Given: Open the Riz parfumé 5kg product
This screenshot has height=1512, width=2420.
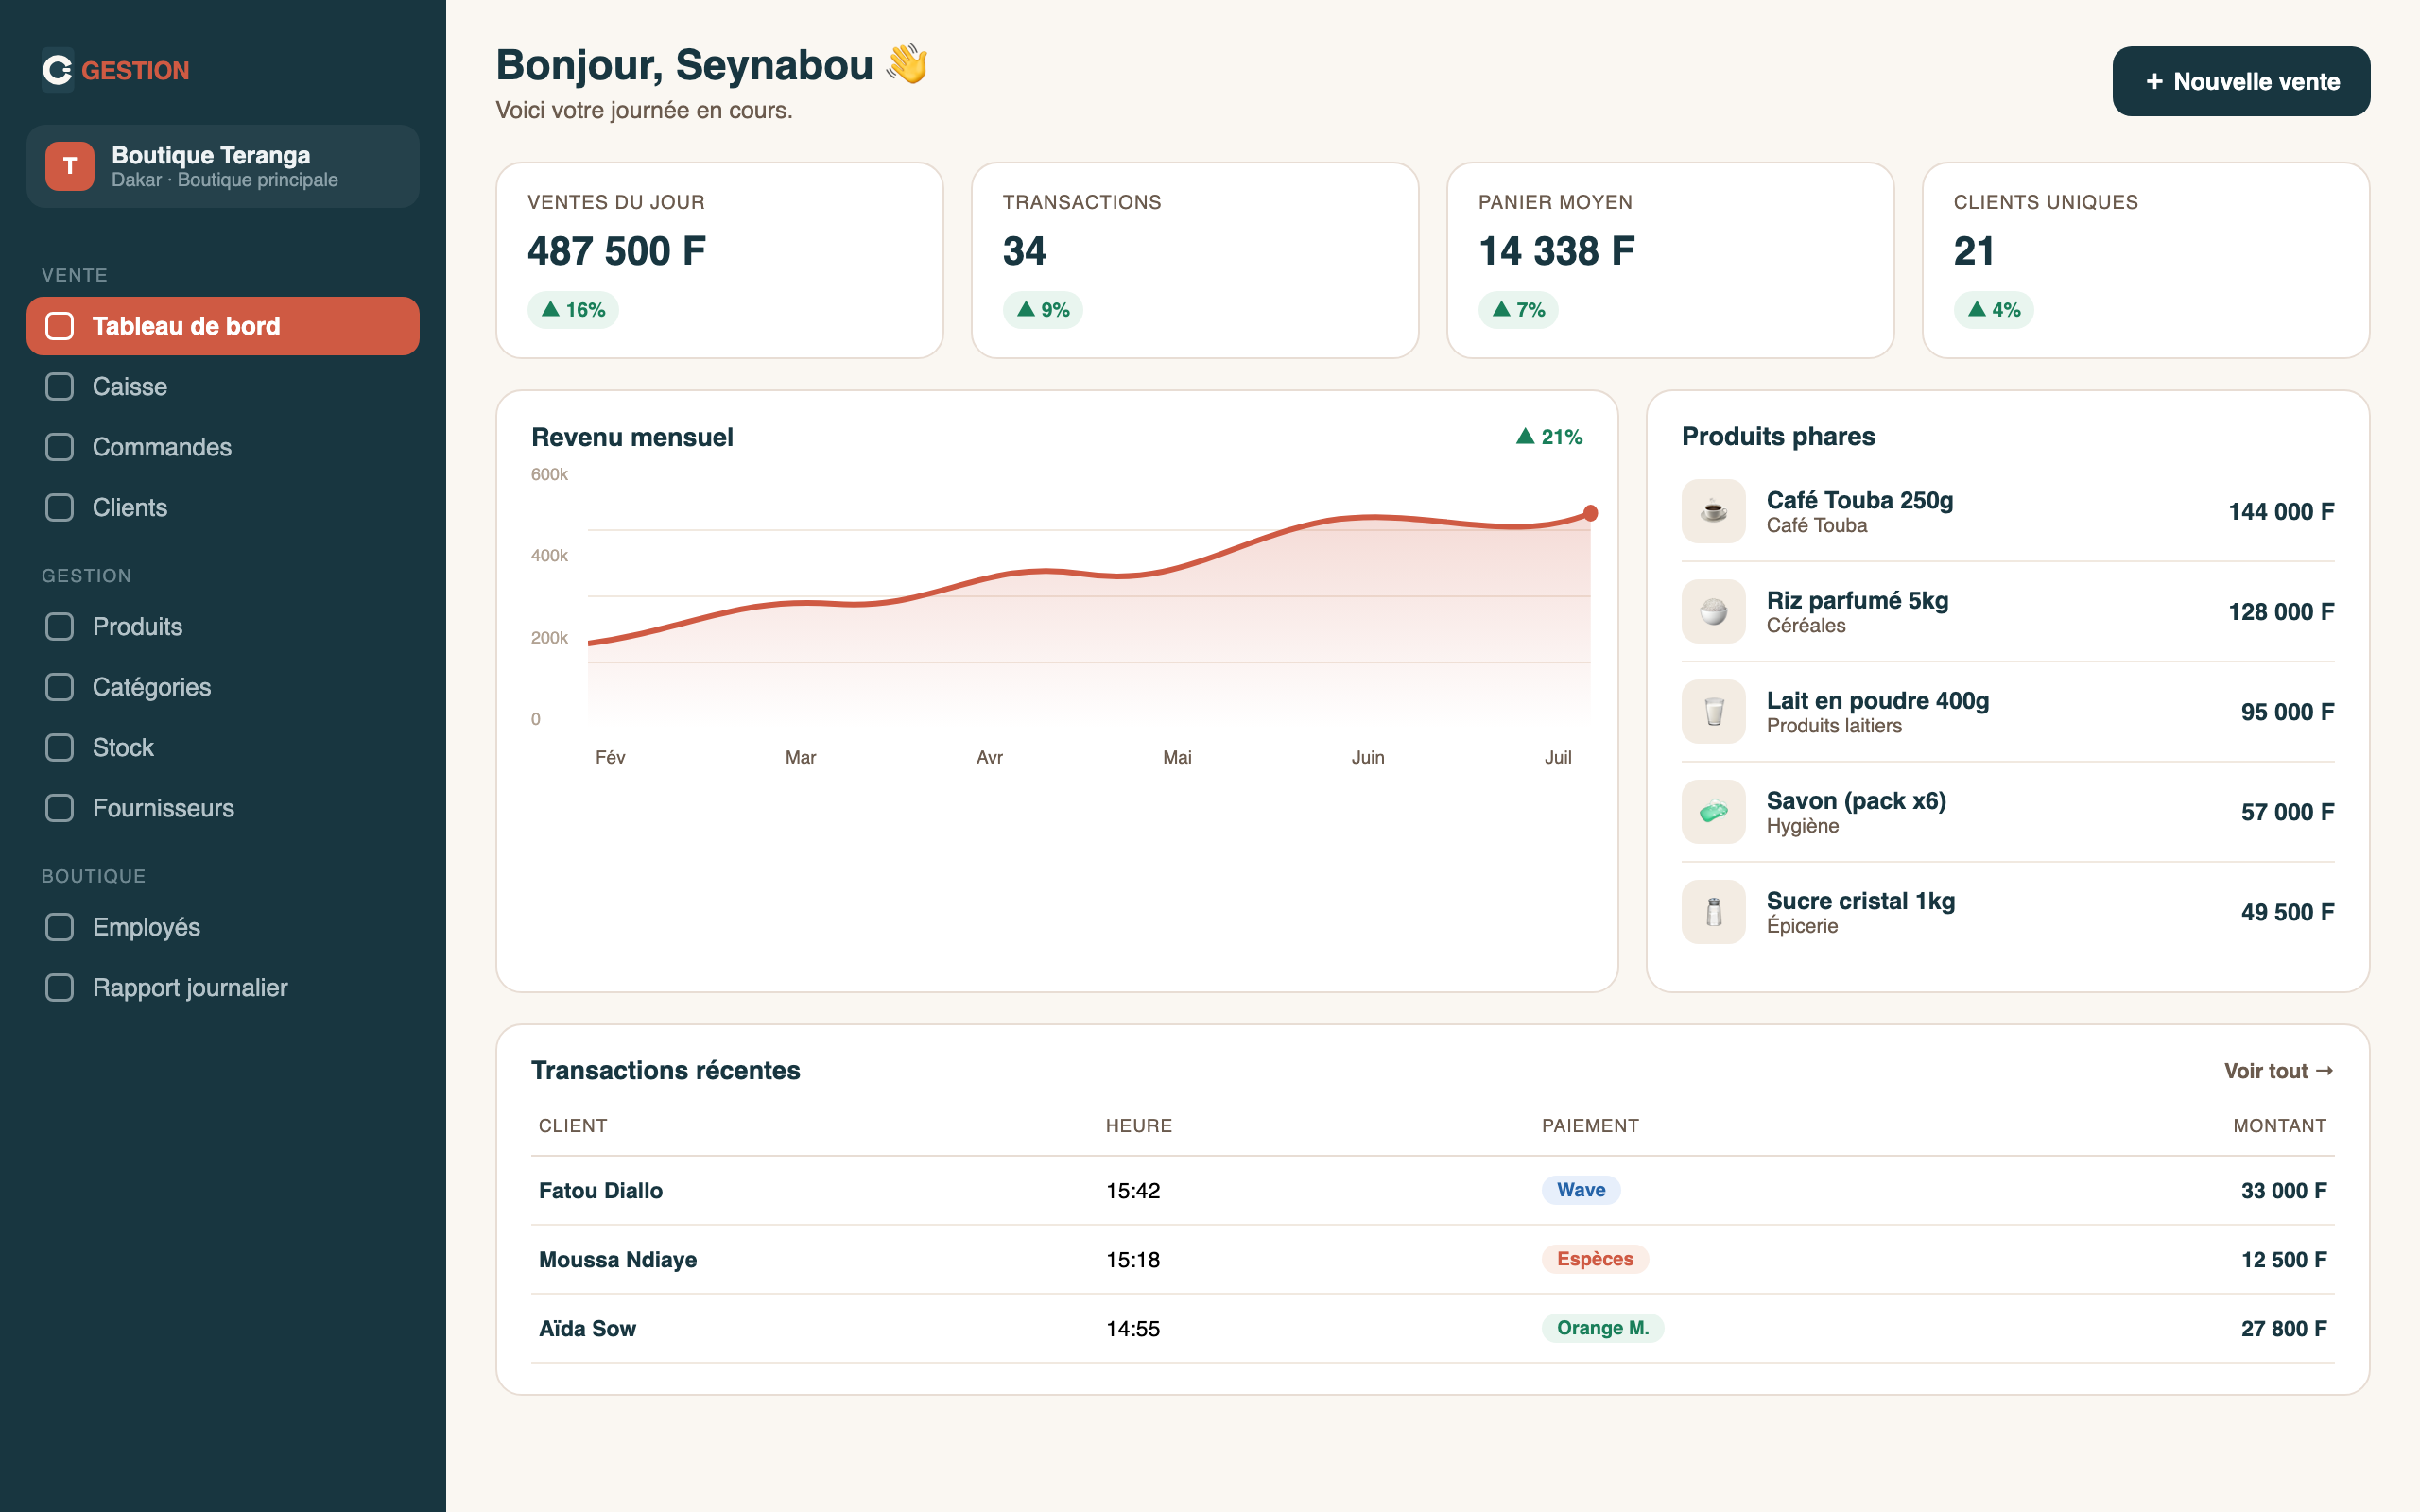Looking at the screenshot, I should (x=2008, y=611).
